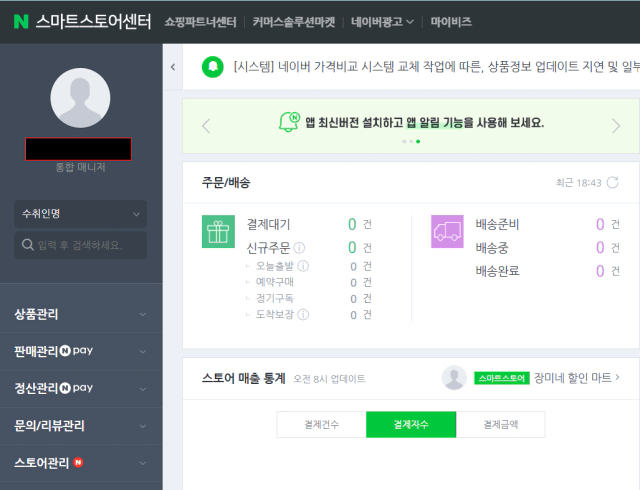Click the 정기구독 row label
The height and width of the screenshot is (490, 640).
tap(275, 298)
